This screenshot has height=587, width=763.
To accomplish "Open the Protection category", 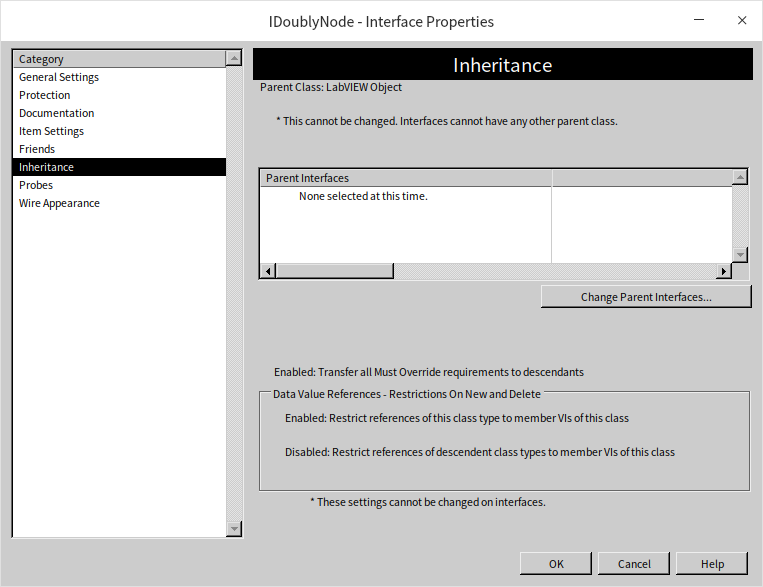I will coord(45,95).
